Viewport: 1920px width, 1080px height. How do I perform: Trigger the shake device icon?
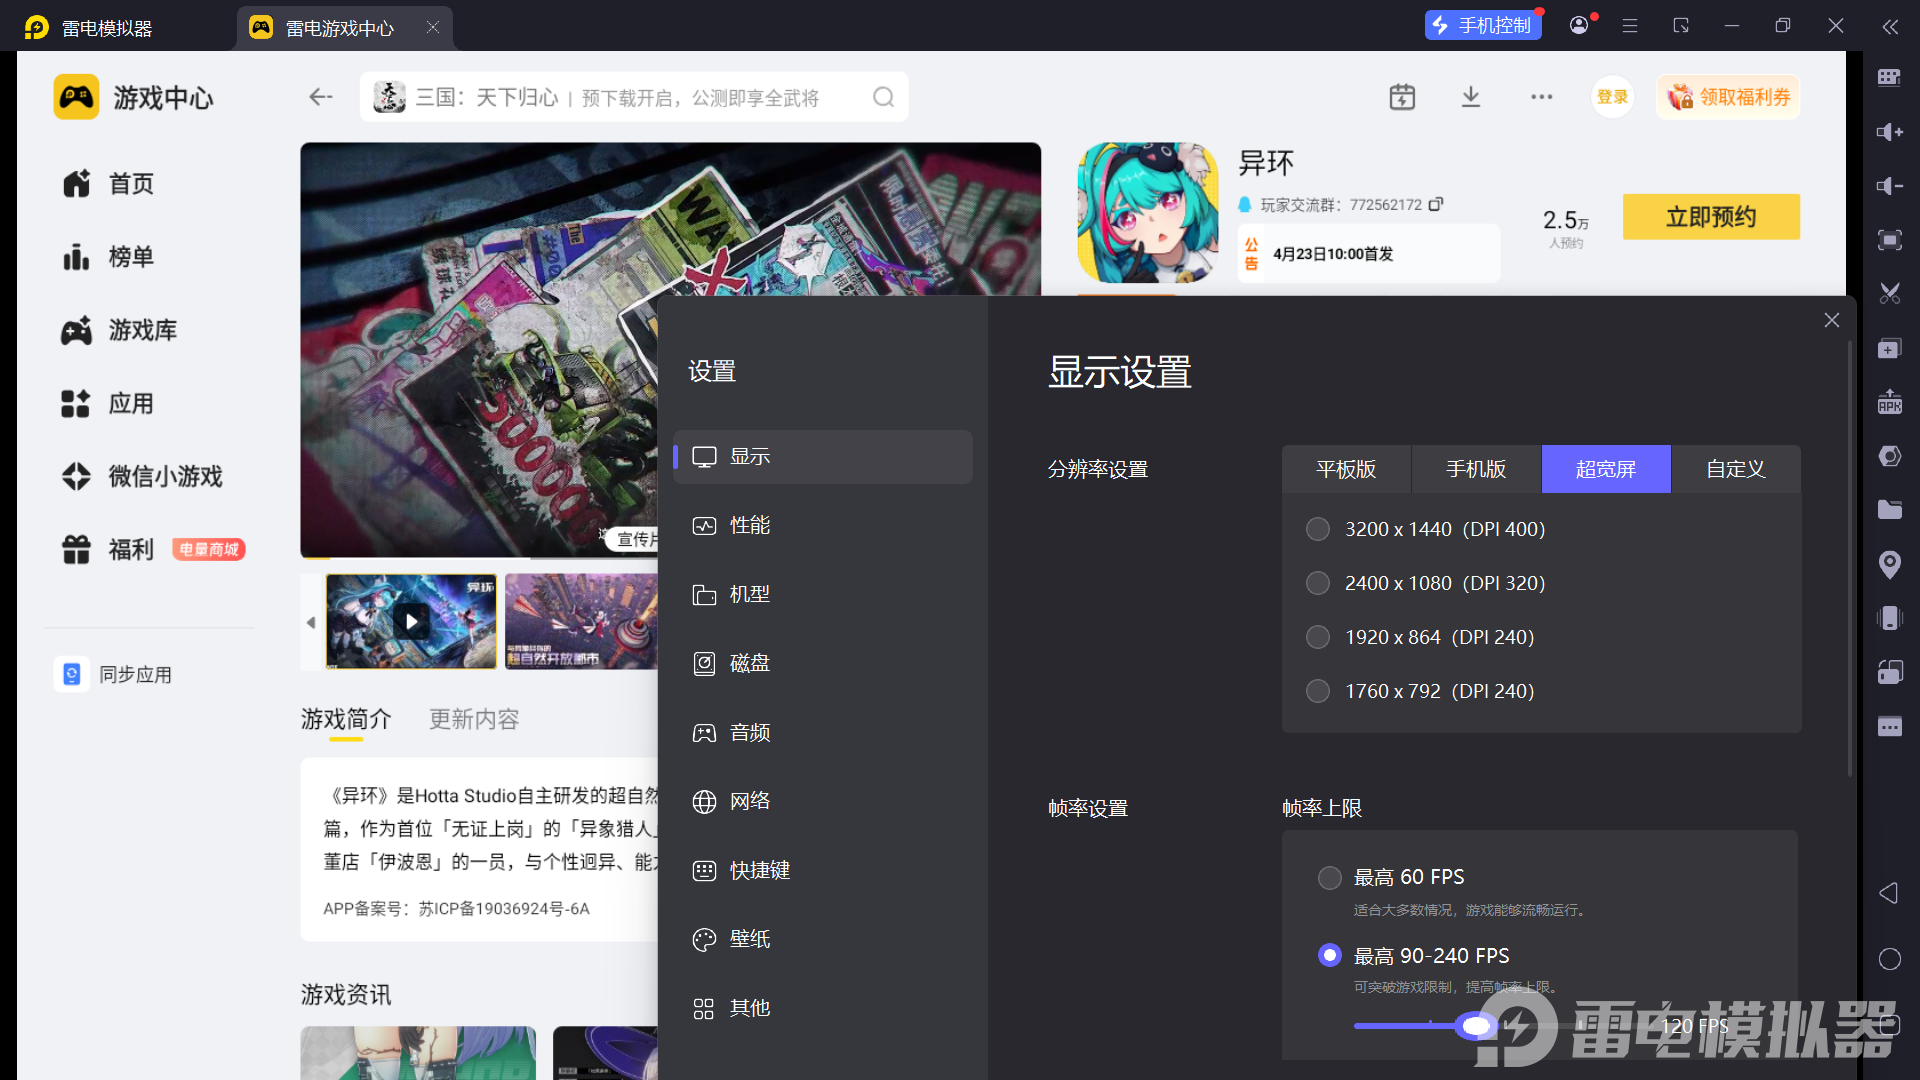[1889, 618]
